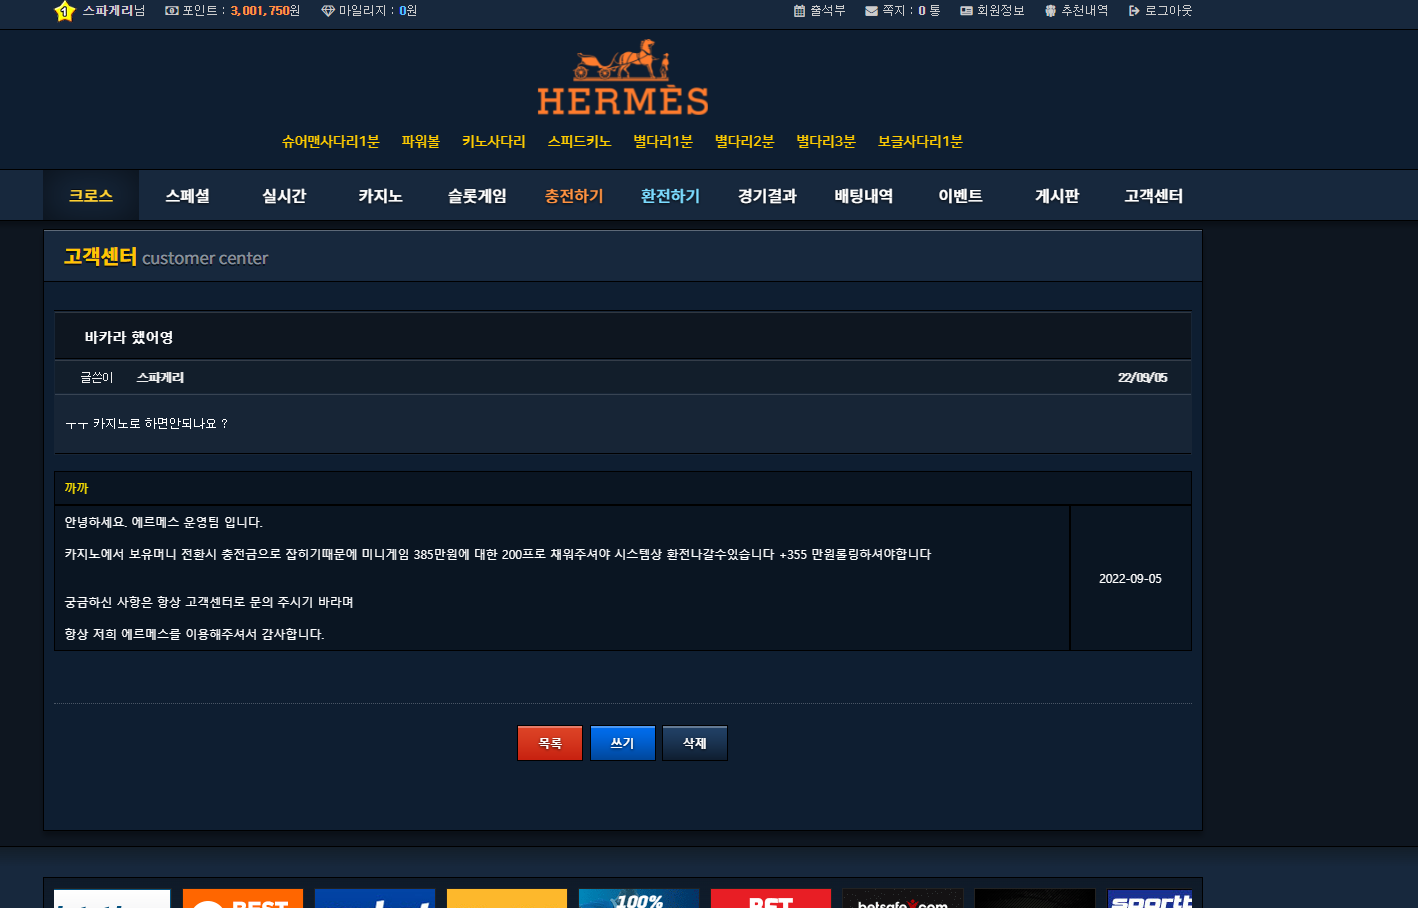Click the 고객센터 customer center heading
This screenshot has height=908, width=1418.
point(166,257)
